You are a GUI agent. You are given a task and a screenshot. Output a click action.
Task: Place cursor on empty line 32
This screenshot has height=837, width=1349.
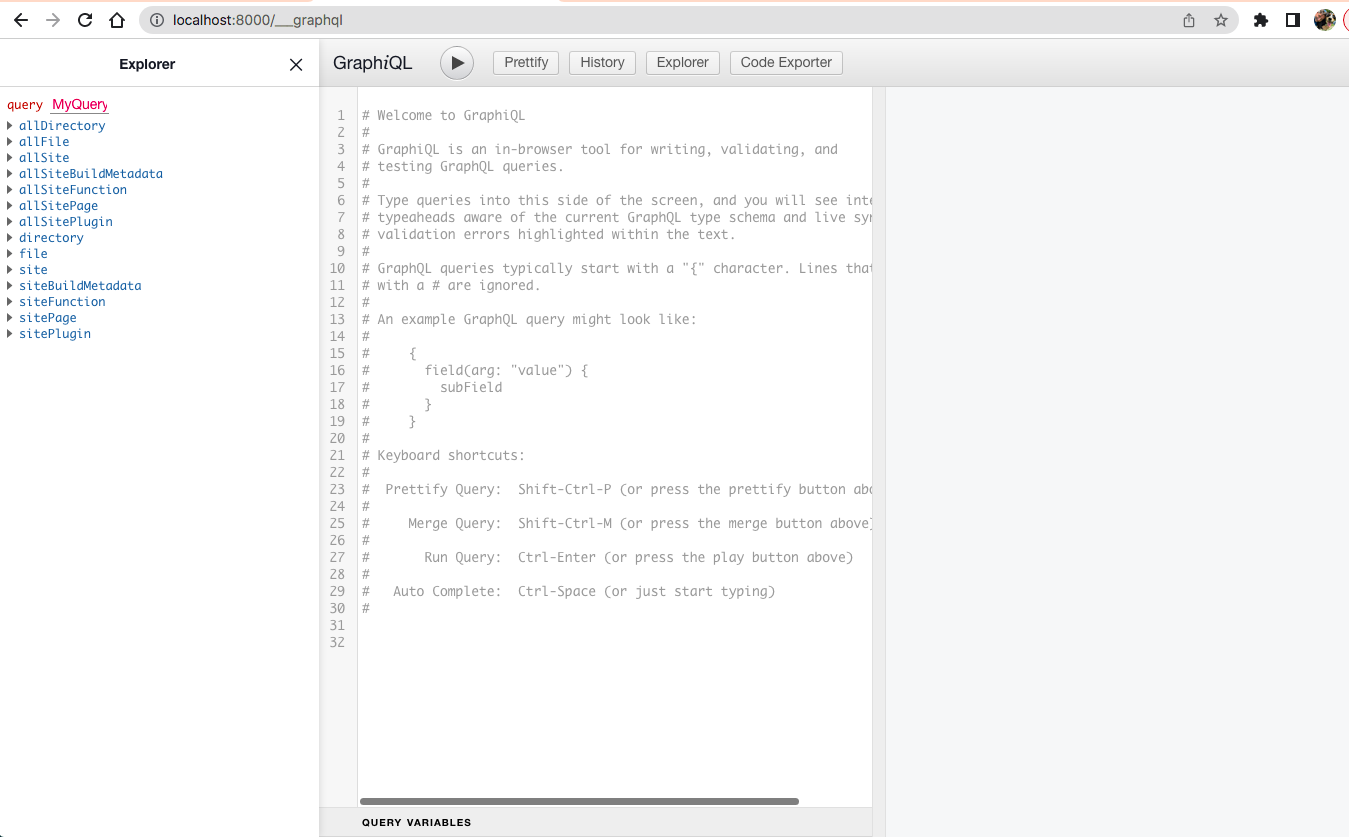pos(615,642)
